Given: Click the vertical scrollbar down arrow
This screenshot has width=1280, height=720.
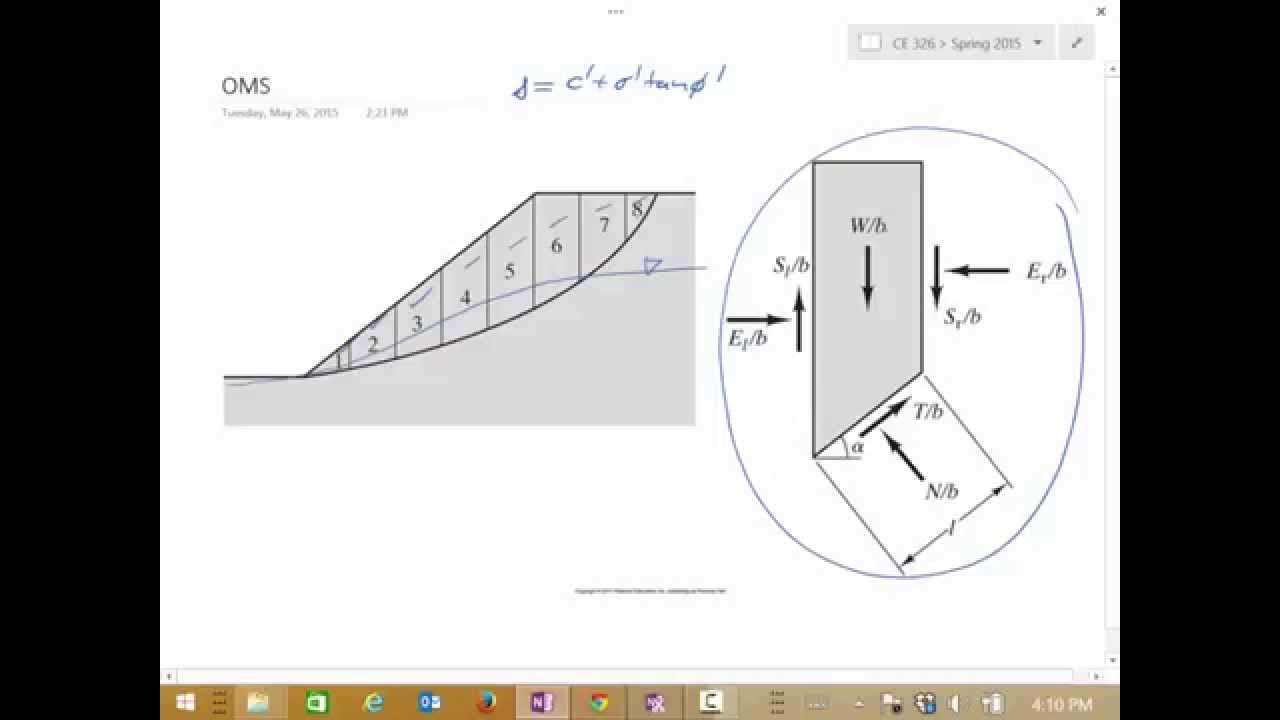Looking at the screenshot, I should (1113, 660).
